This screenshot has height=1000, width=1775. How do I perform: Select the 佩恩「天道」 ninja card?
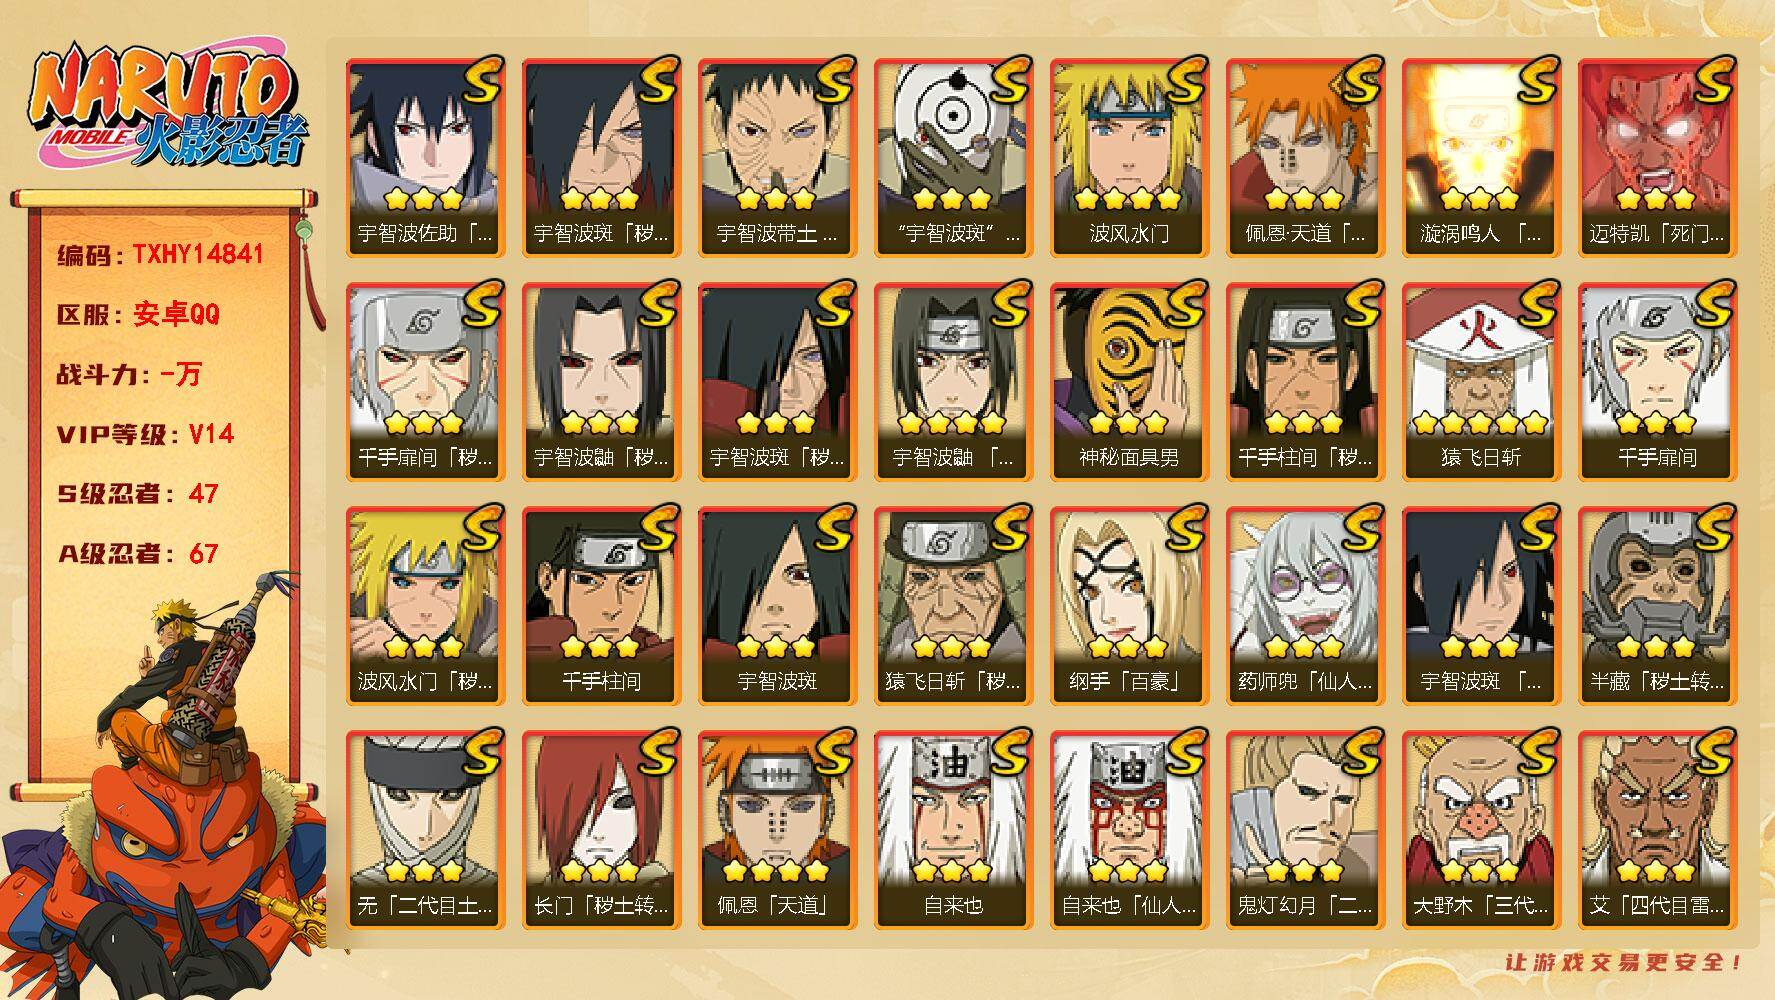[x=776, y=829]
